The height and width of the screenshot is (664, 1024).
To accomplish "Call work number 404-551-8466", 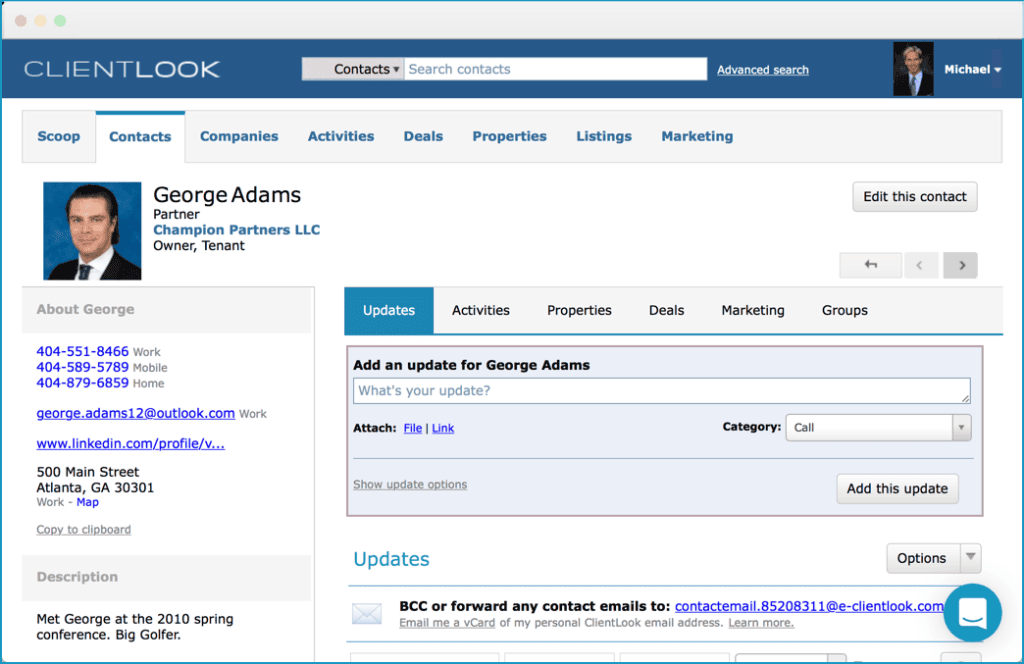I will pos(82,351).
